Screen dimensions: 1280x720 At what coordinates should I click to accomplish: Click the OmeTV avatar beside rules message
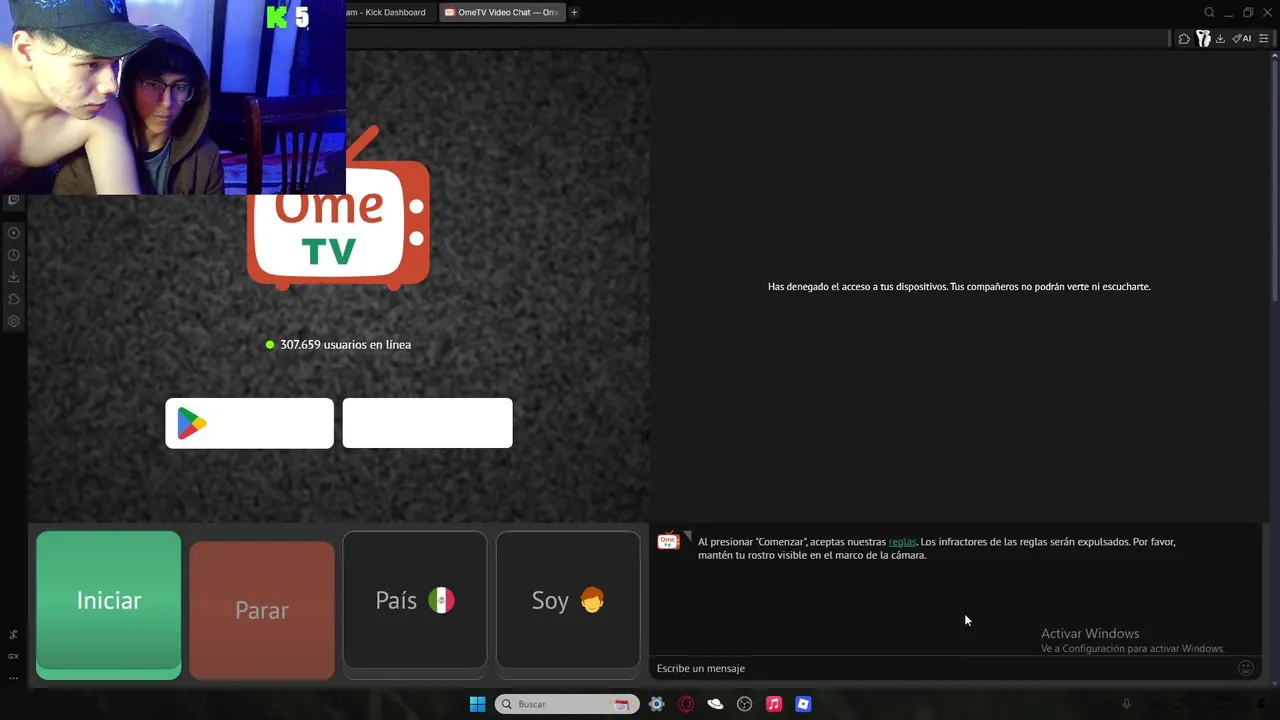tap(668, 541)
